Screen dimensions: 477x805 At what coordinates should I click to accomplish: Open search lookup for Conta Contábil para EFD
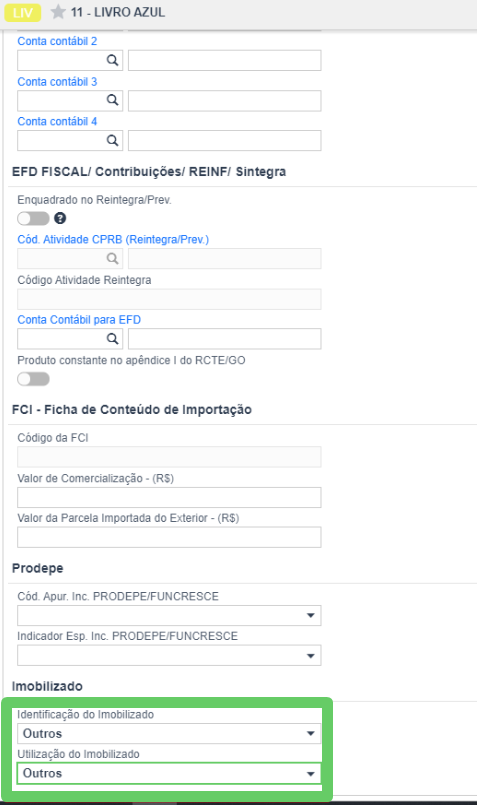112,339
